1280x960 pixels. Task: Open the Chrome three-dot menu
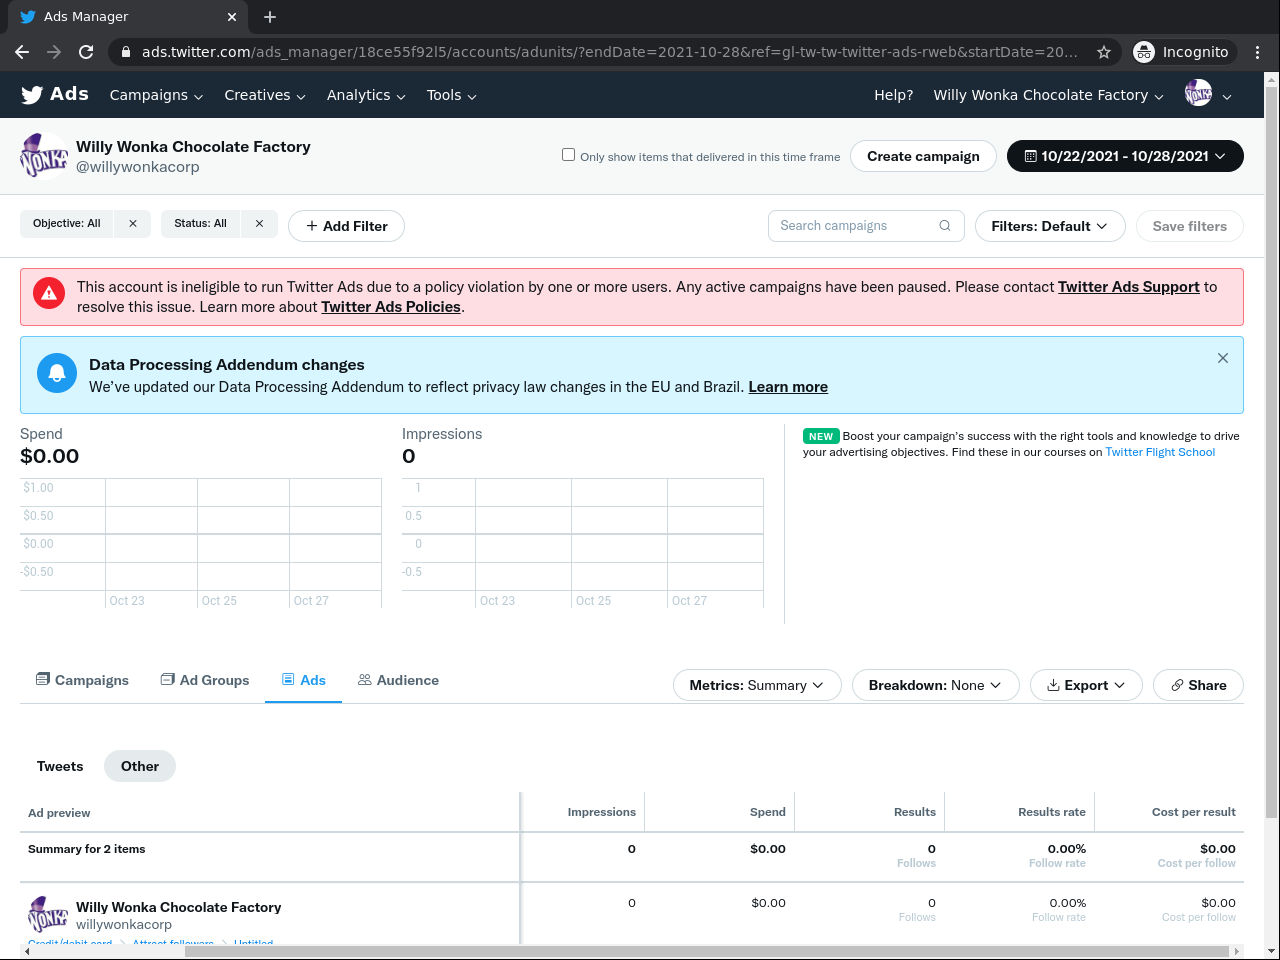point(1258,52)
